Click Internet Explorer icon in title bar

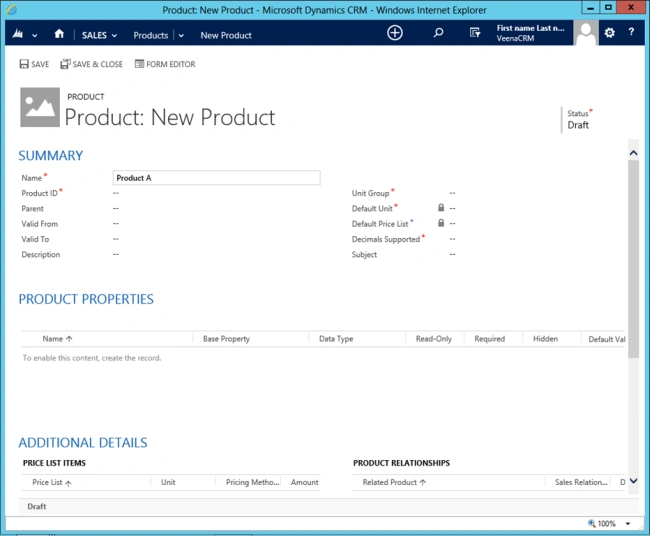click(x=11, y=10)
